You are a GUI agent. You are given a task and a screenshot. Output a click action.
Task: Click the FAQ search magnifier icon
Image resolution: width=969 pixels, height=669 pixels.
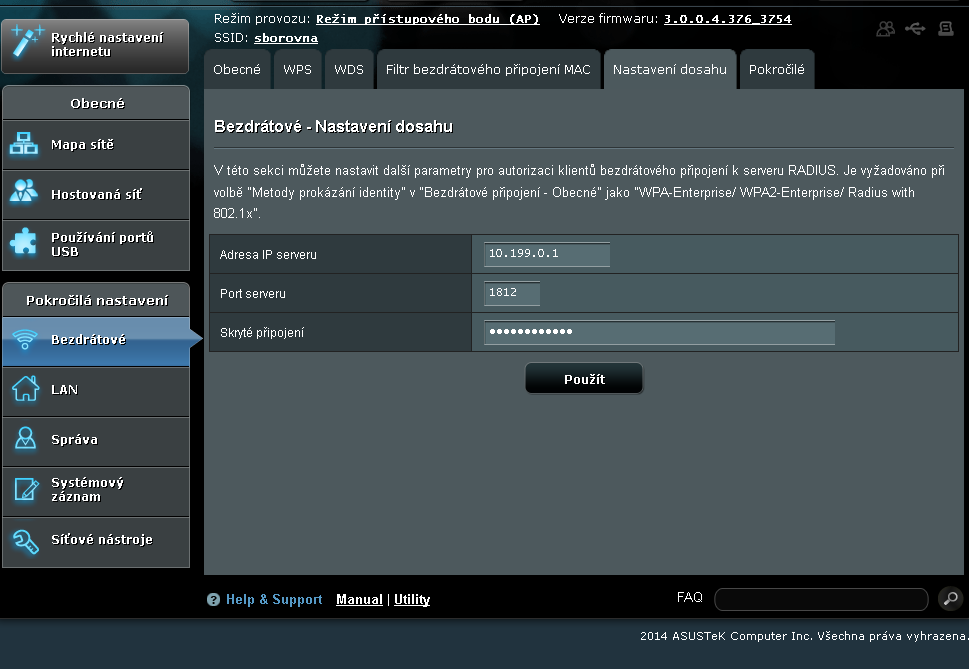pyautogui.click(x=950, y=599)
